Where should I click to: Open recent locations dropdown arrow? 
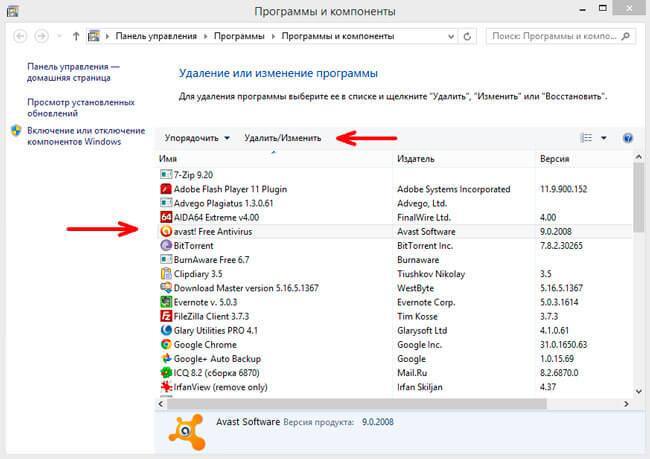coord(59,36)
